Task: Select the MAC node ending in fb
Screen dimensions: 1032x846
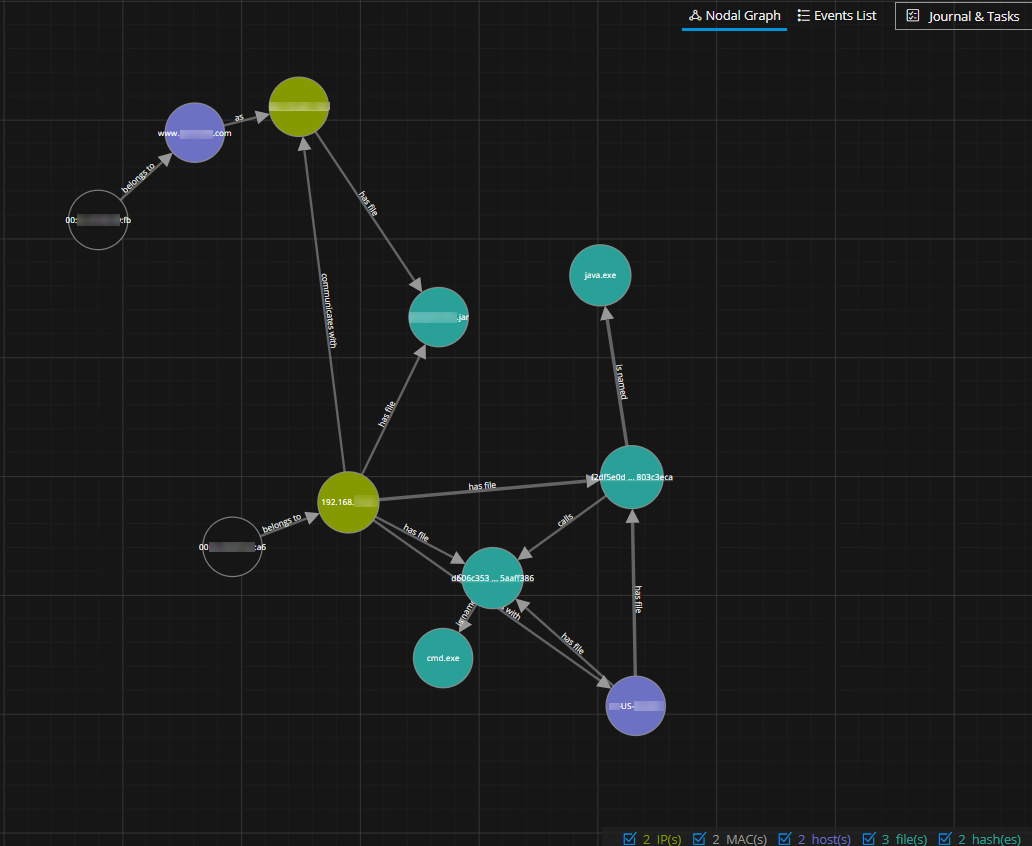Action: coord(98,220)
